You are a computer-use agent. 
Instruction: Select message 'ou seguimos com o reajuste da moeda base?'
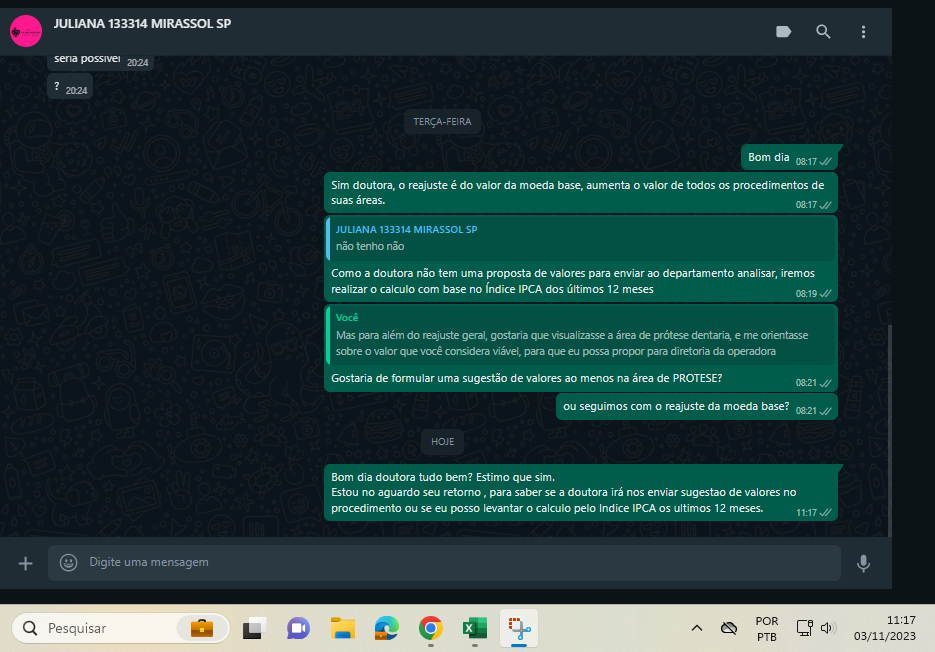click(x=696, y=407)
